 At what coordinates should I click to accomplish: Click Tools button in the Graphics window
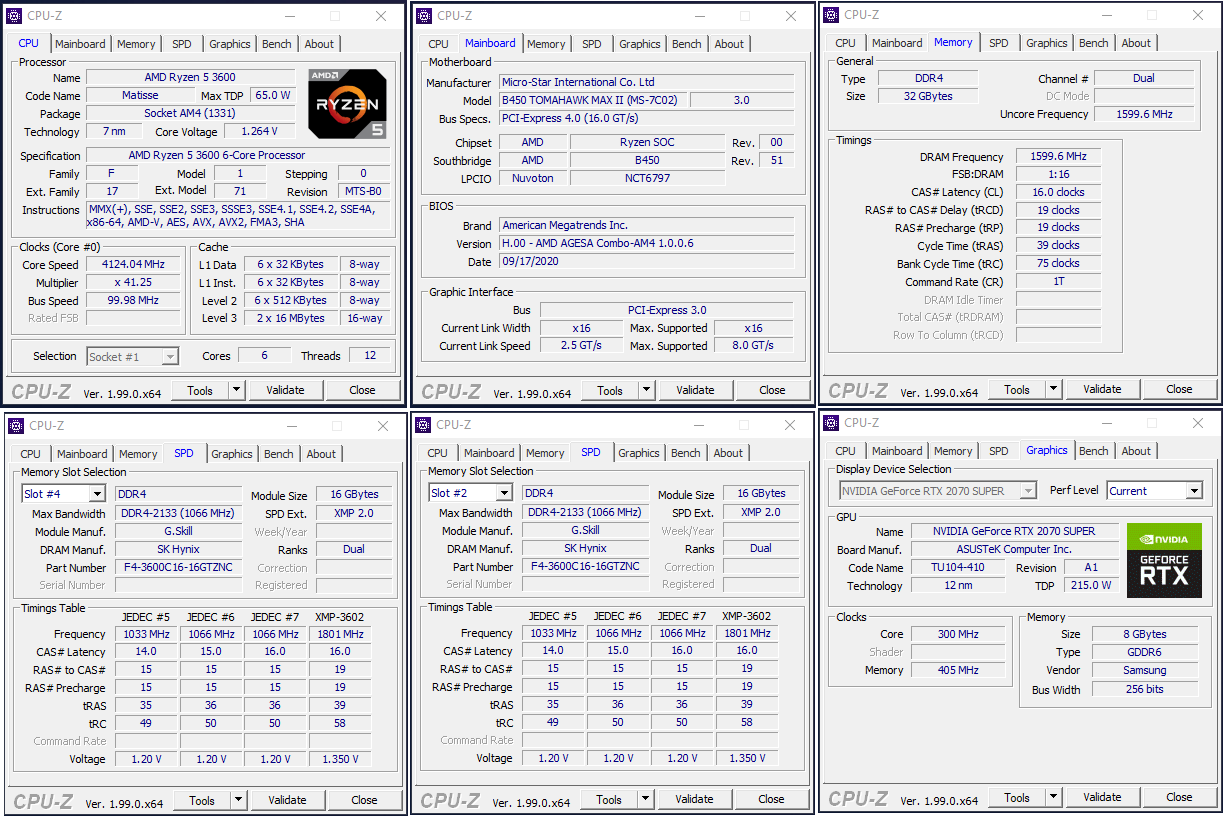click(1017, 797)
